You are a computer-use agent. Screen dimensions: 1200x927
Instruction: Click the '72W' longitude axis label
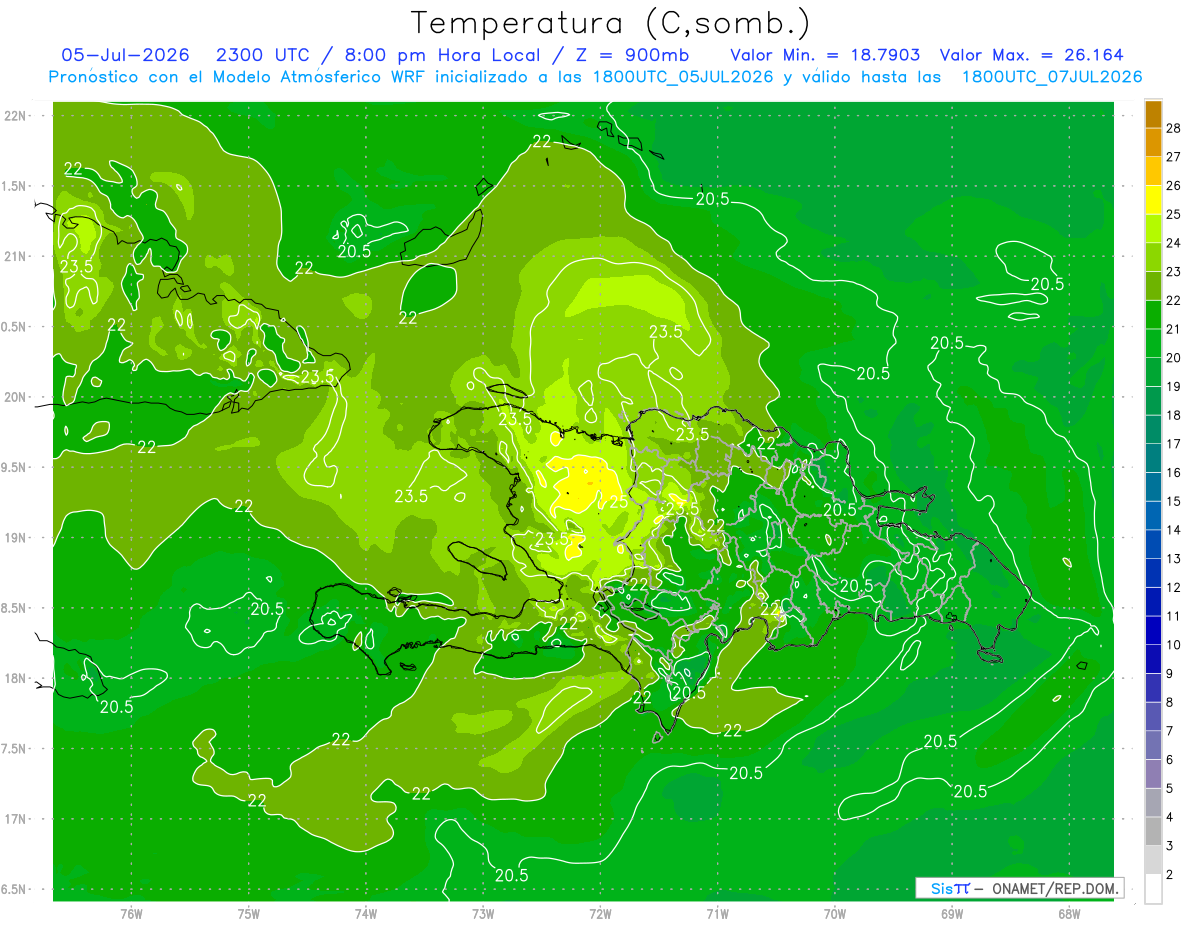click(x=600, y=914)
